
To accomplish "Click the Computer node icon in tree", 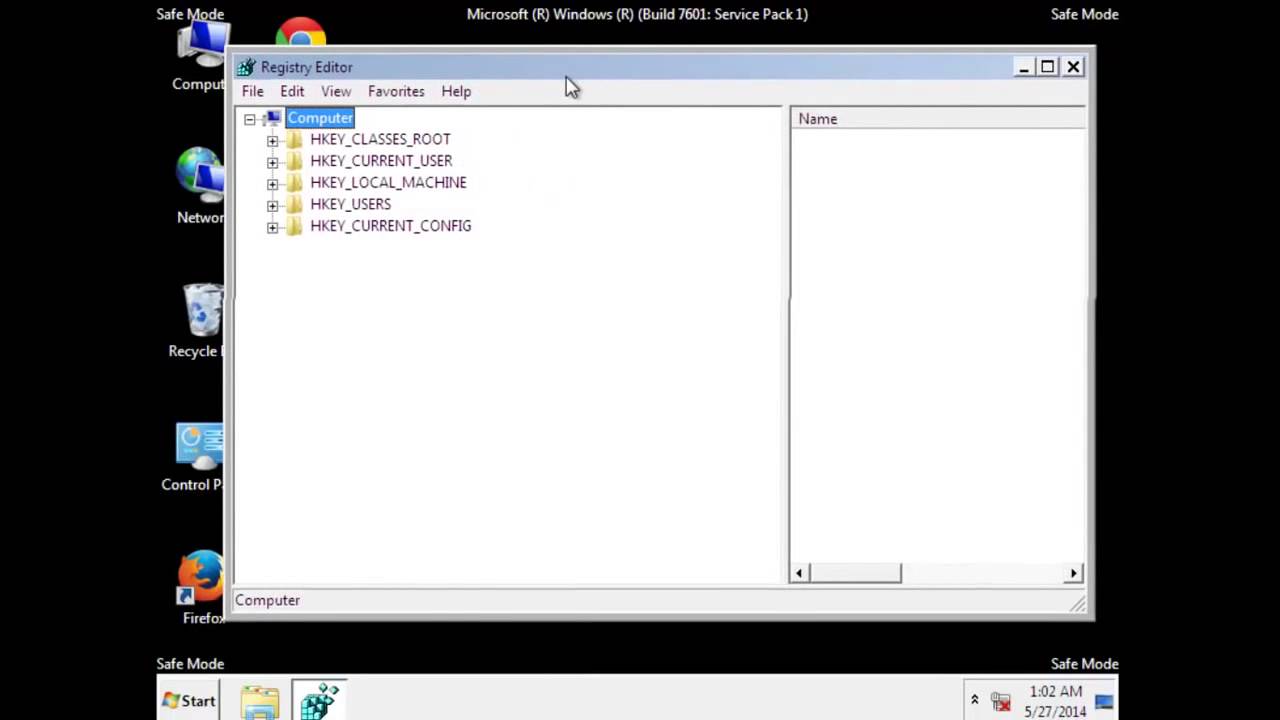I will pyautogui.click(x=273, y=118).
